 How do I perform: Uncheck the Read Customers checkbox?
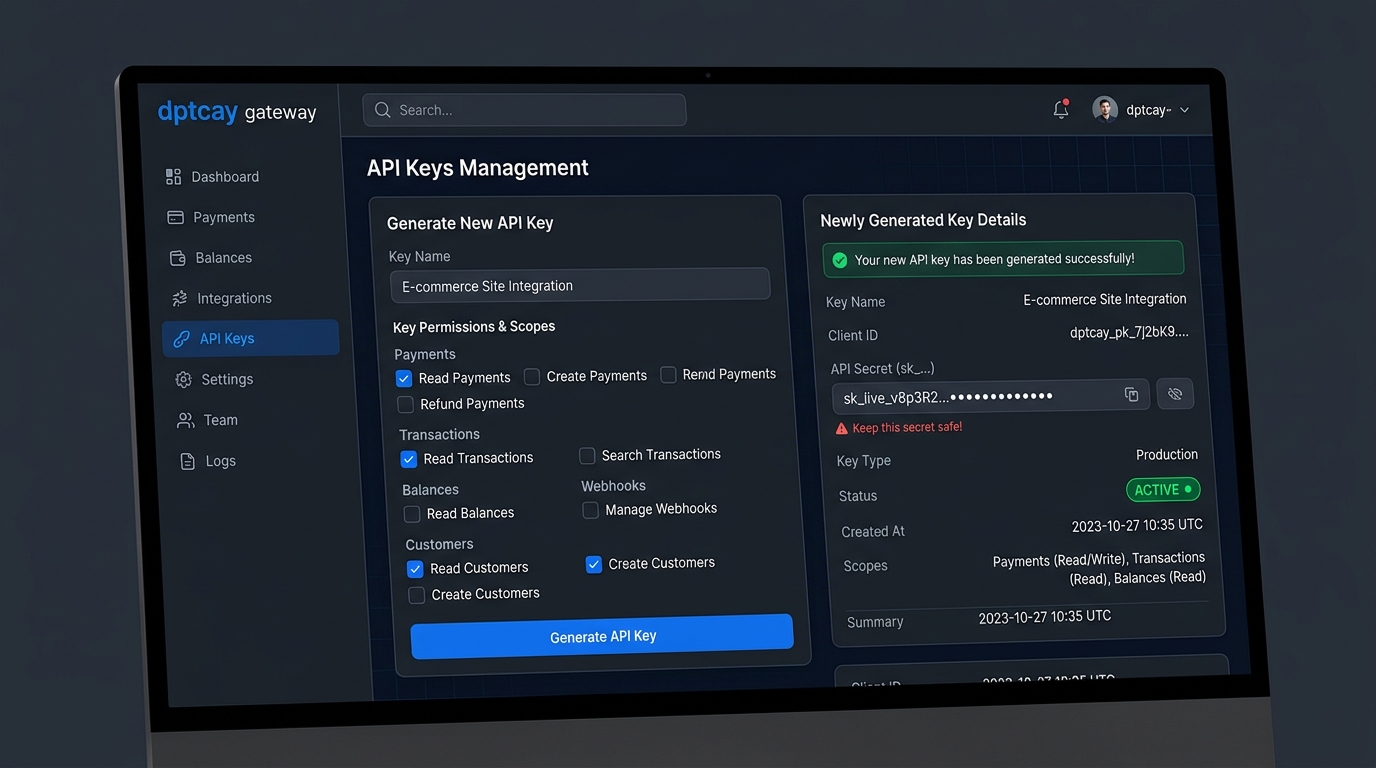(415, 569)
